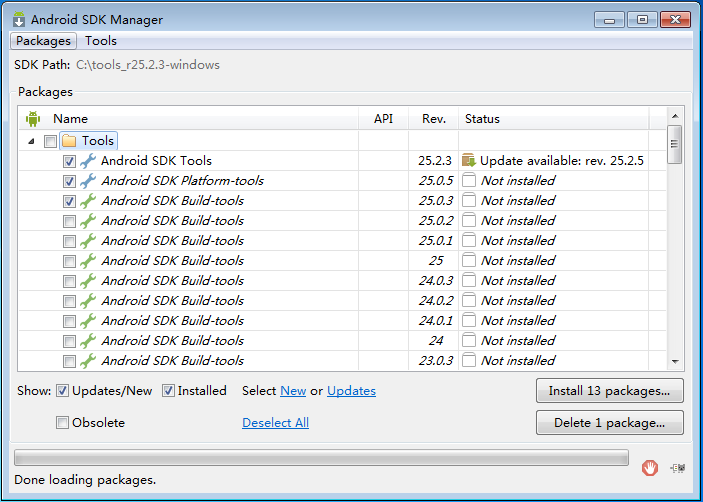The image size is (703, 502).
Task: Click the Tools folder icon
Action: 69,141
